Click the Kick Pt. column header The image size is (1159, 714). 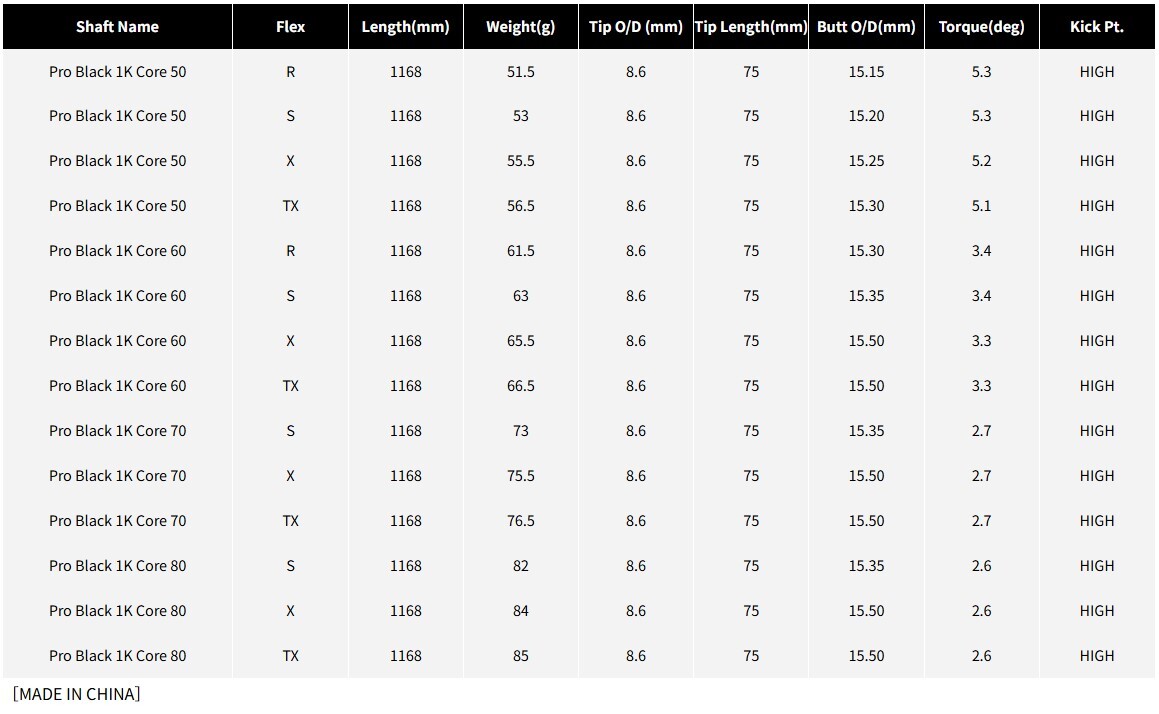click(1096, 27)
